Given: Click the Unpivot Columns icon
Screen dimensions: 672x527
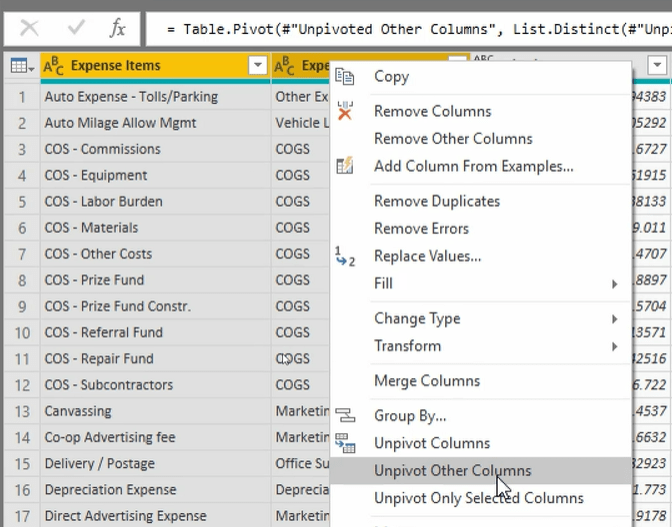Looking at the screenshot, I should (345, 443).
